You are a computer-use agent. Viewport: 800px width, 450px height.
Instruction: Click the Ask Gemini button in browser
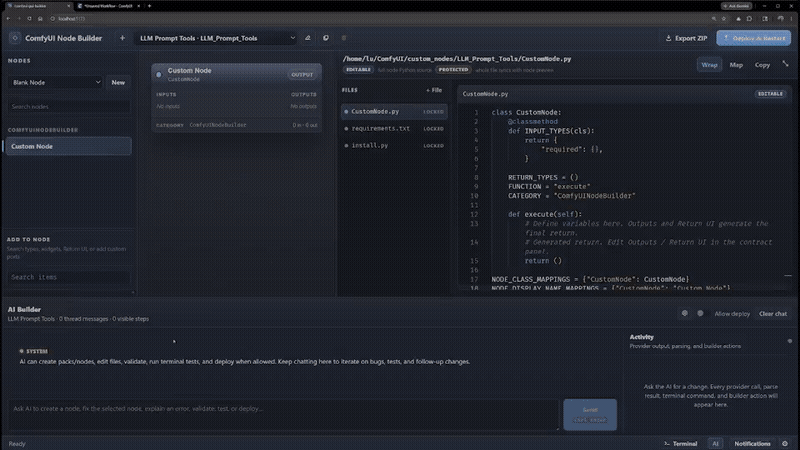[736, 6]
